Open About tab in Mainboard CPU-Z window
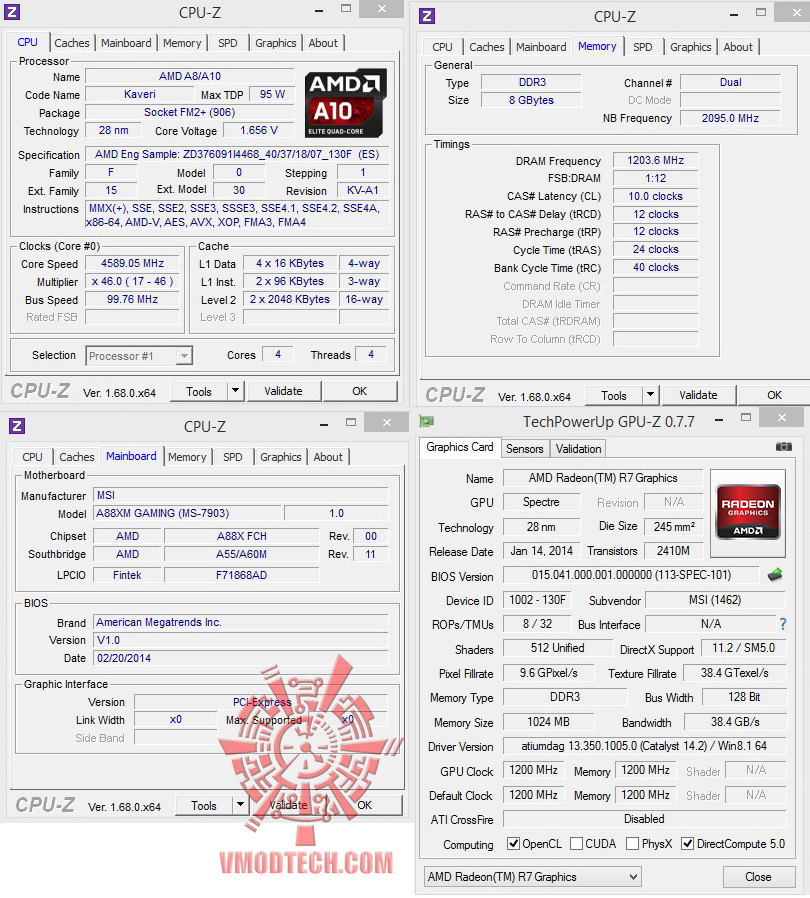 pyautogui.click(x=328, y=457)
